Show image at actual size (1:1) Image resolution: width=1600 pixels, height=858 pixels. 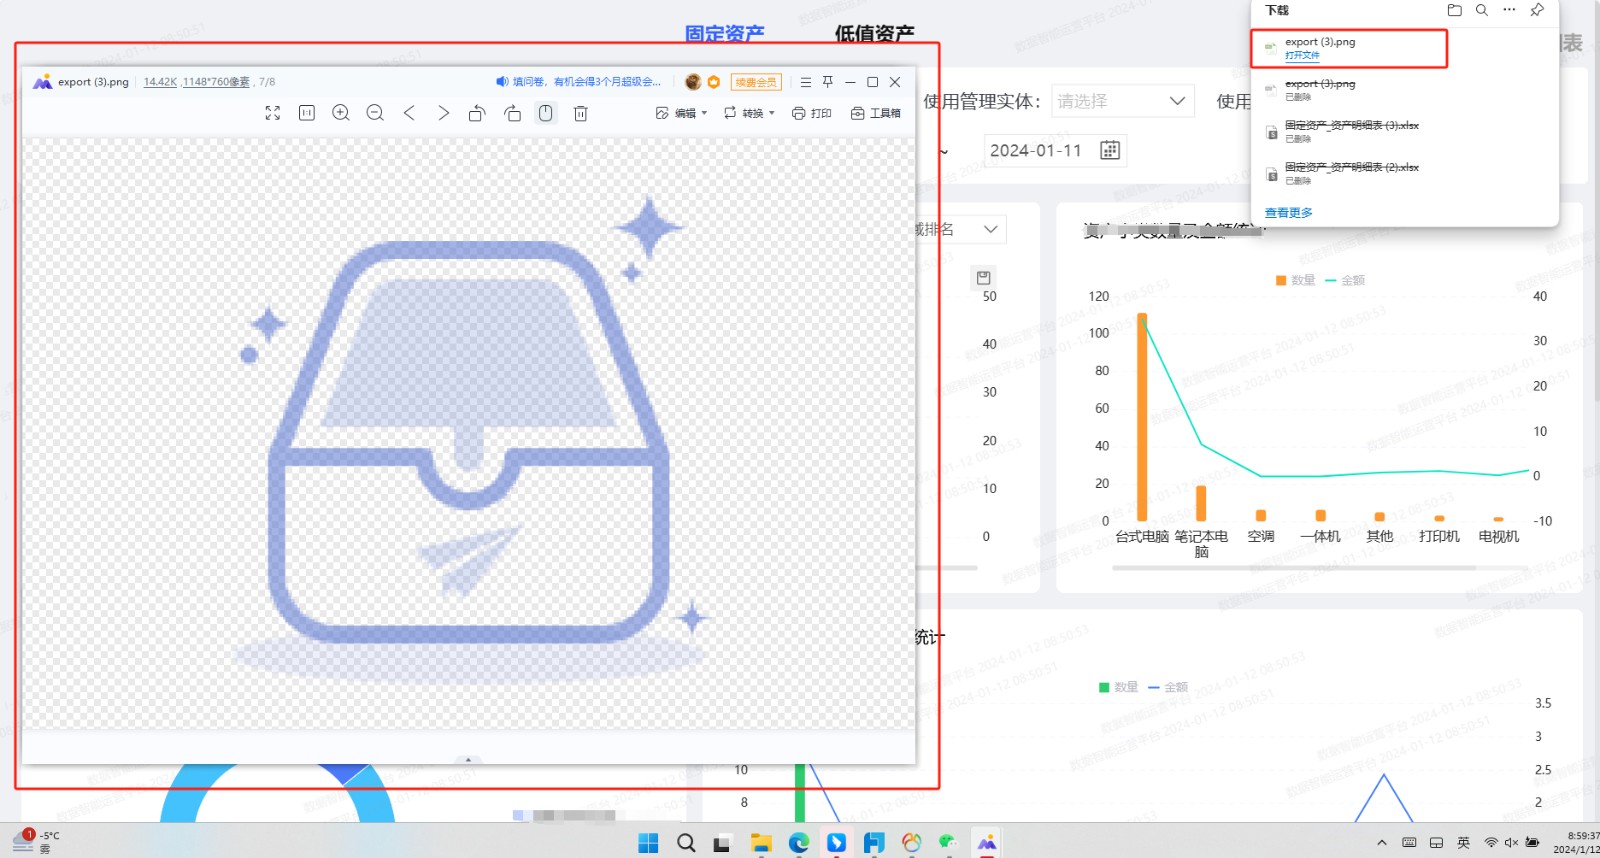click(307, 114)
